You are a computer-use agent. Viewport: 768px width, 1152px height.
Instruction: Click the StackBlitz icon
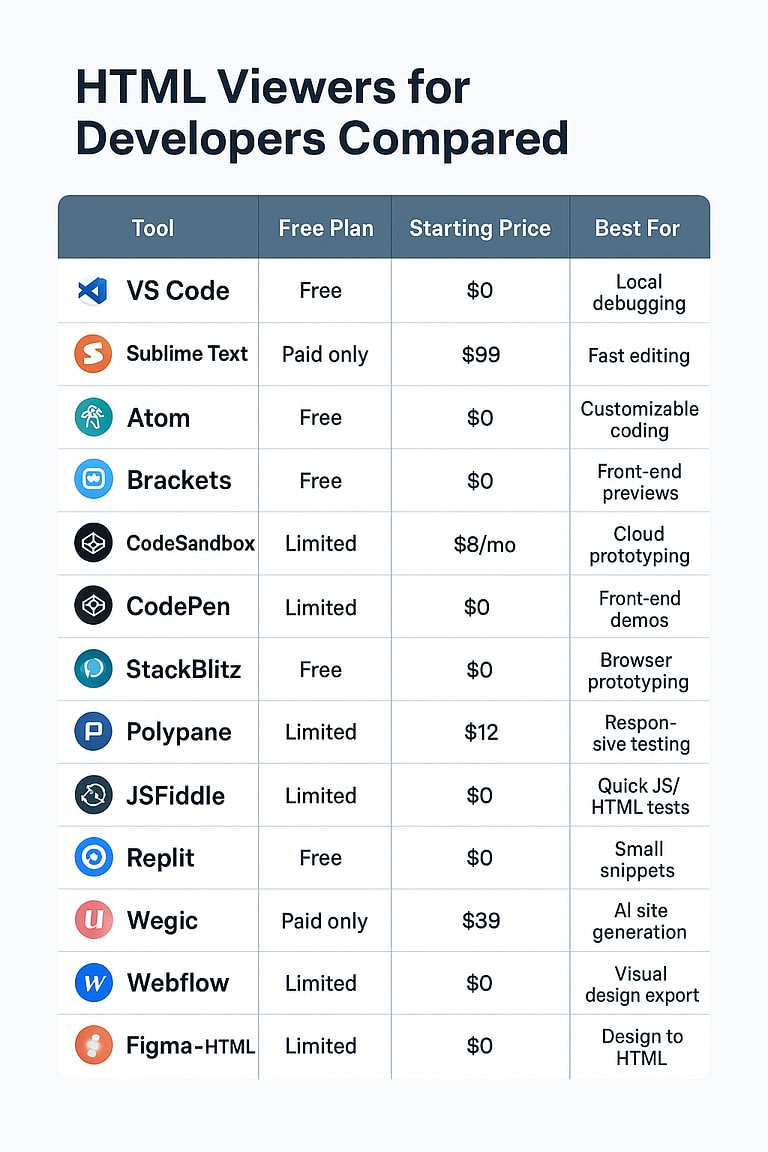pyautogui.click(x=93, y=669)
